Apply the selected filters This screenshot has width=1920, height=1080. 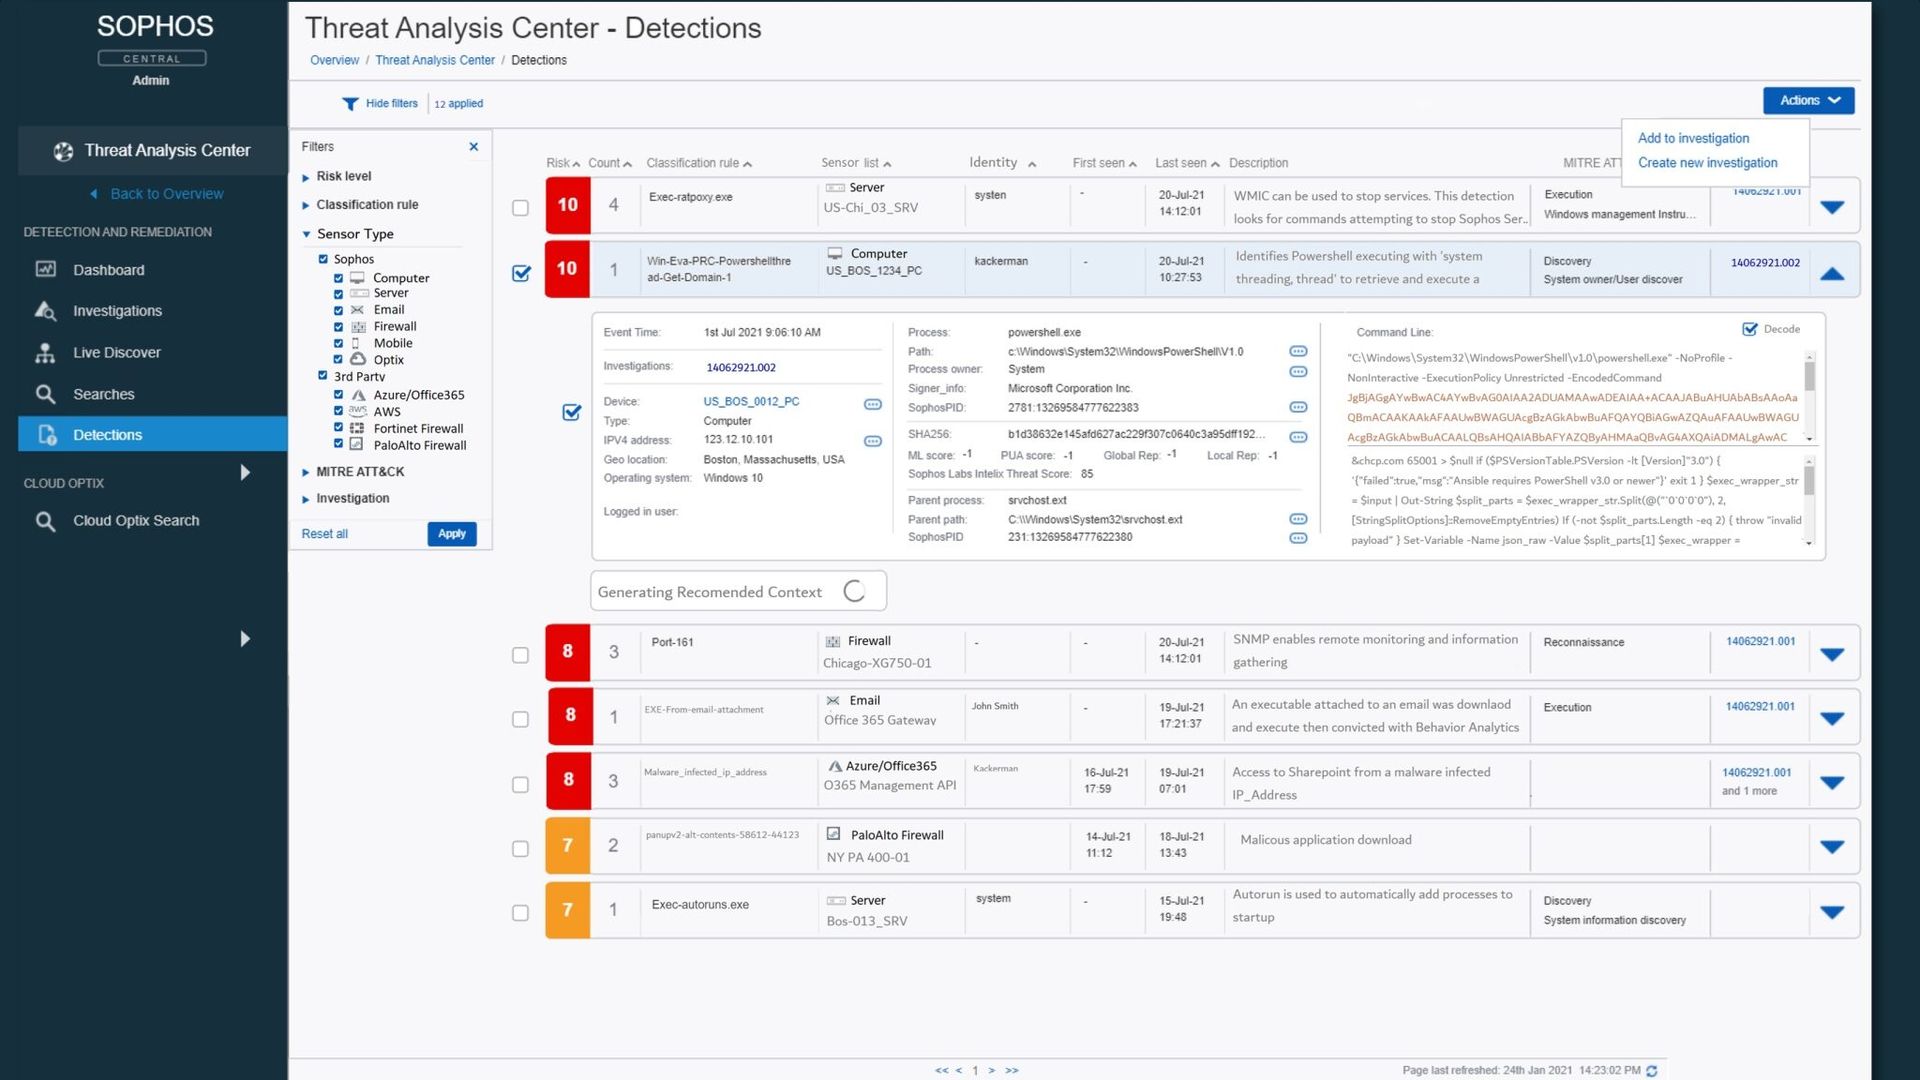point(452,534)
